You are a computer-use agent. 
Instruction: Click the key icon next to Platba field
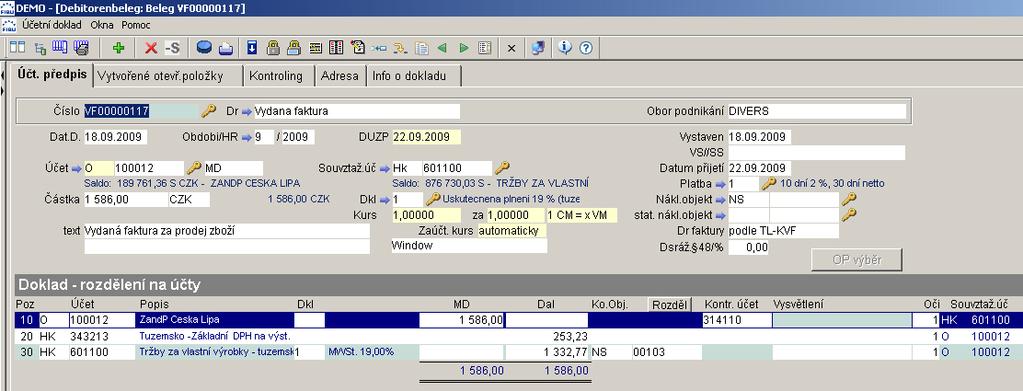769,183
